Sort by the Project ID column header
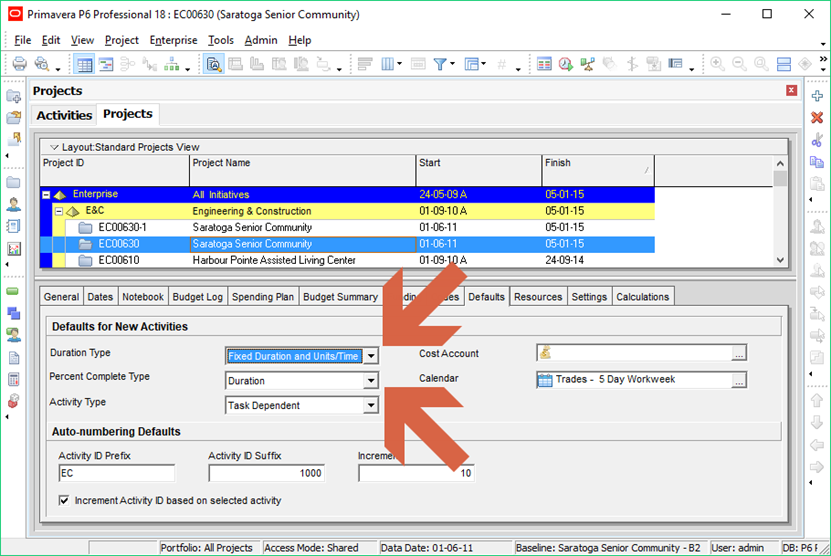 [x=114, y=170]
